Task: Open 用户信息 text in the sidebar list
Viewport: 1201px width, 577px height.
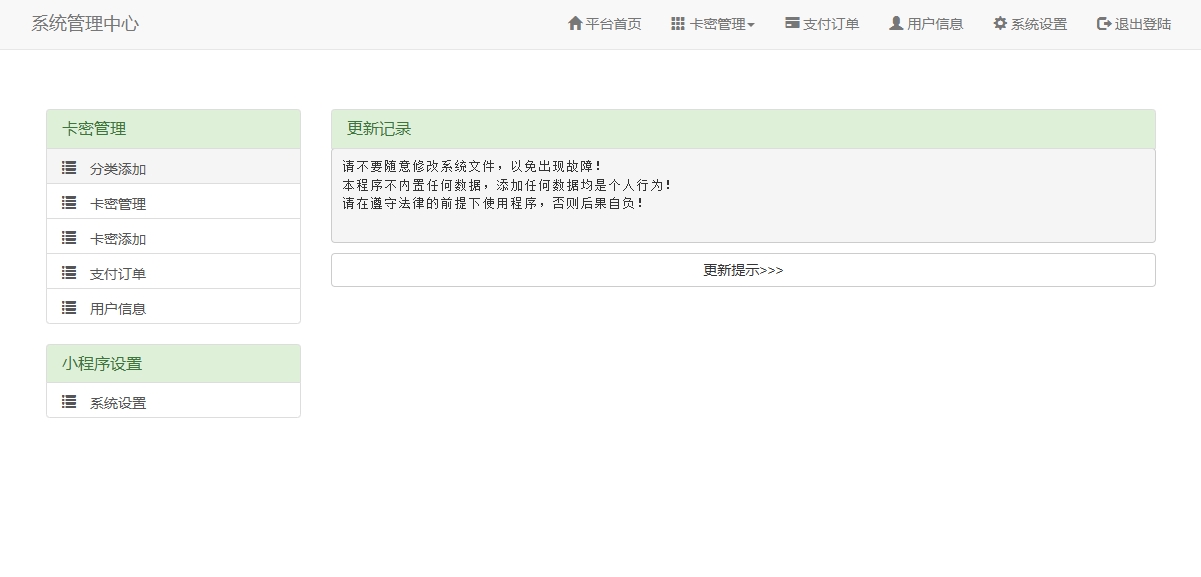Action: (x=118, y=309)
